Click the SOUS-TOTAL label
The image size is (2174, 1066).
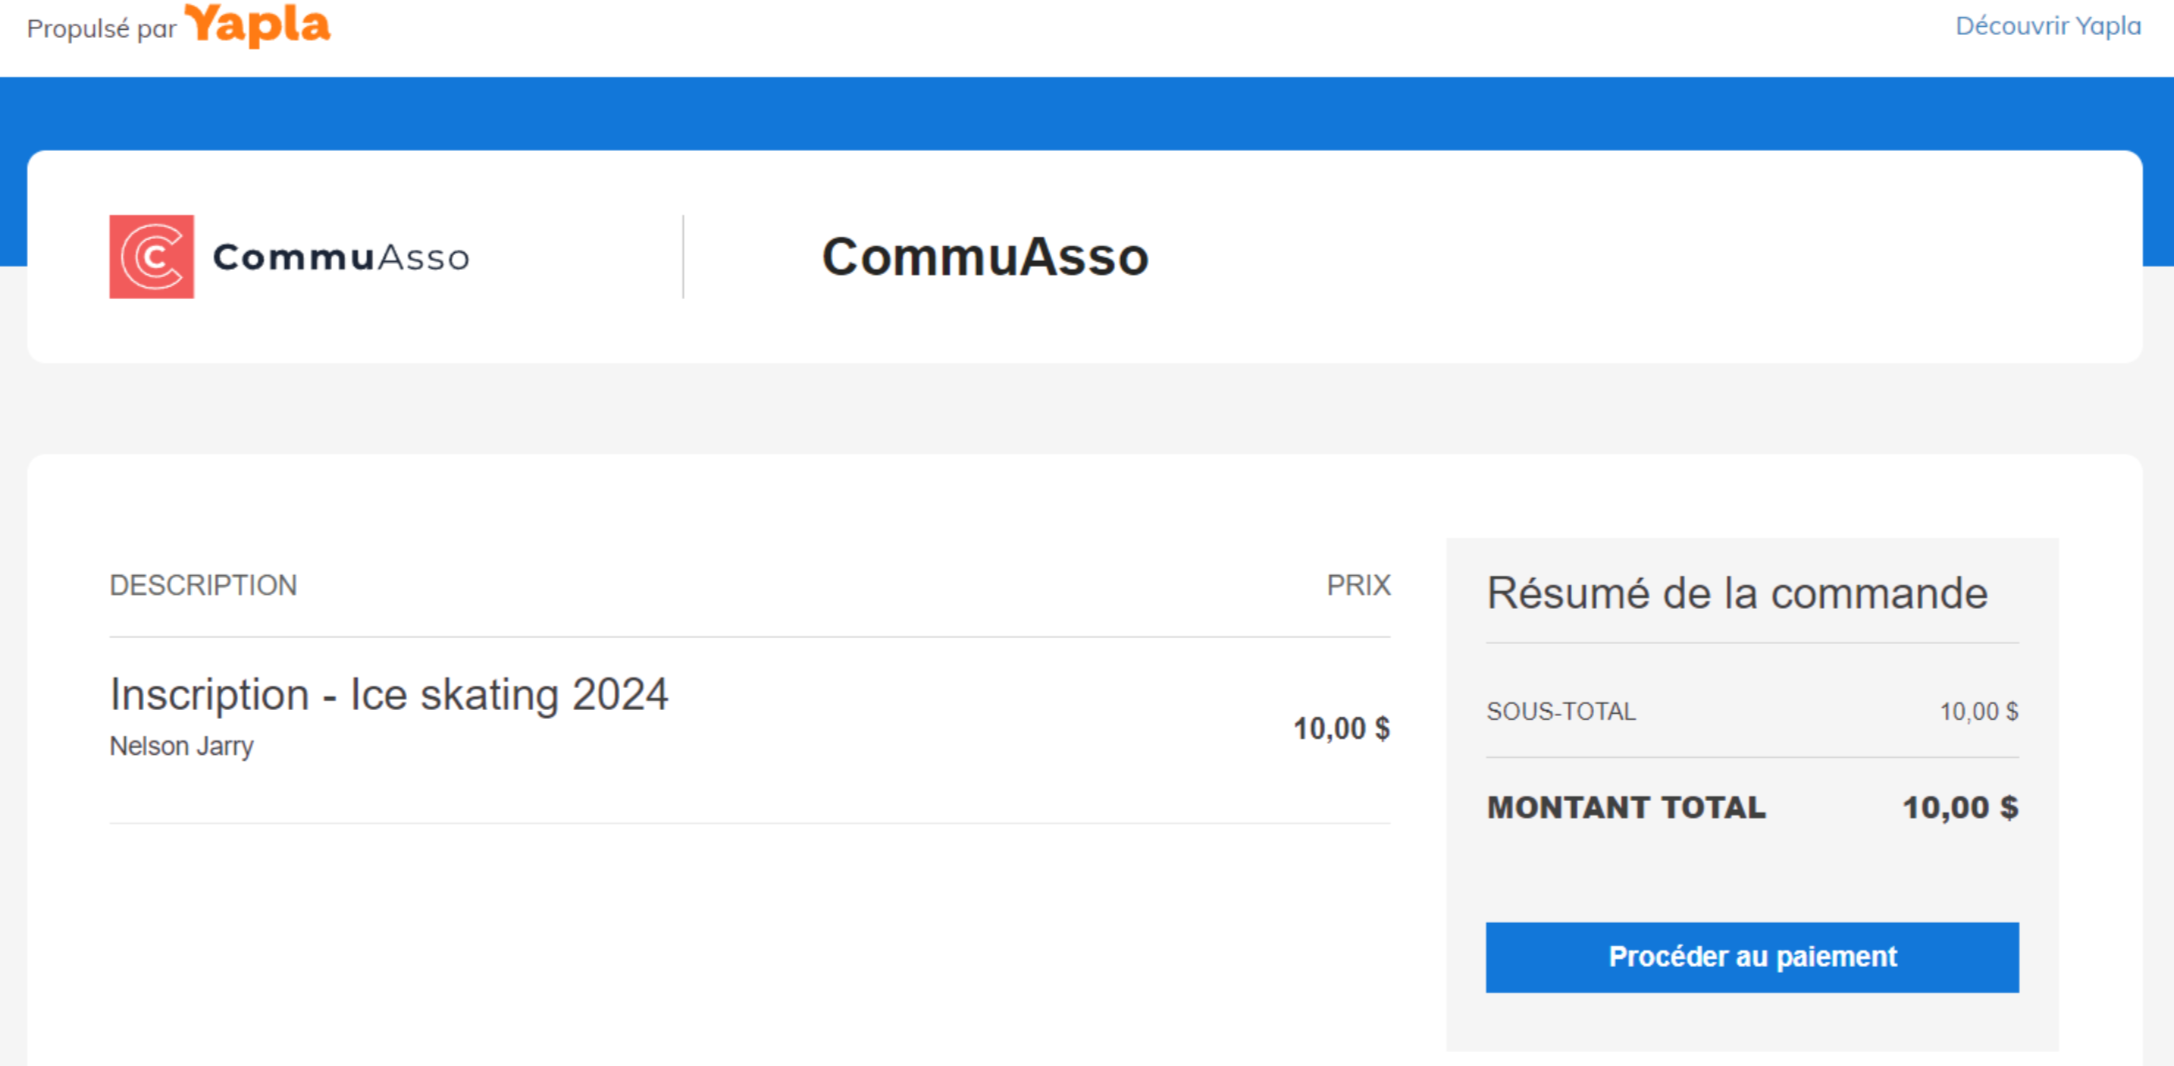(x=1560, y=711)
